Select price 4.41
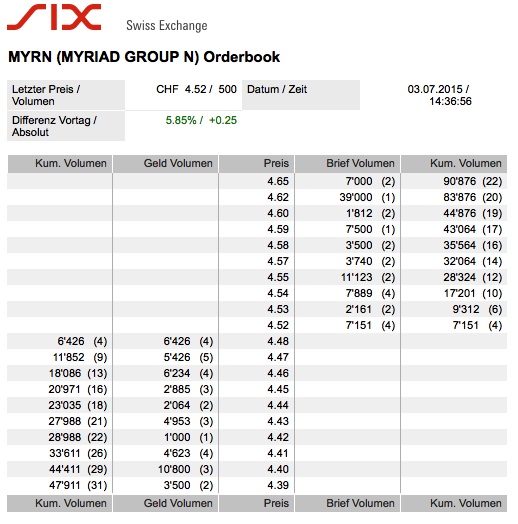This screenshot has height=524, width=518. [x=278, y=453]
